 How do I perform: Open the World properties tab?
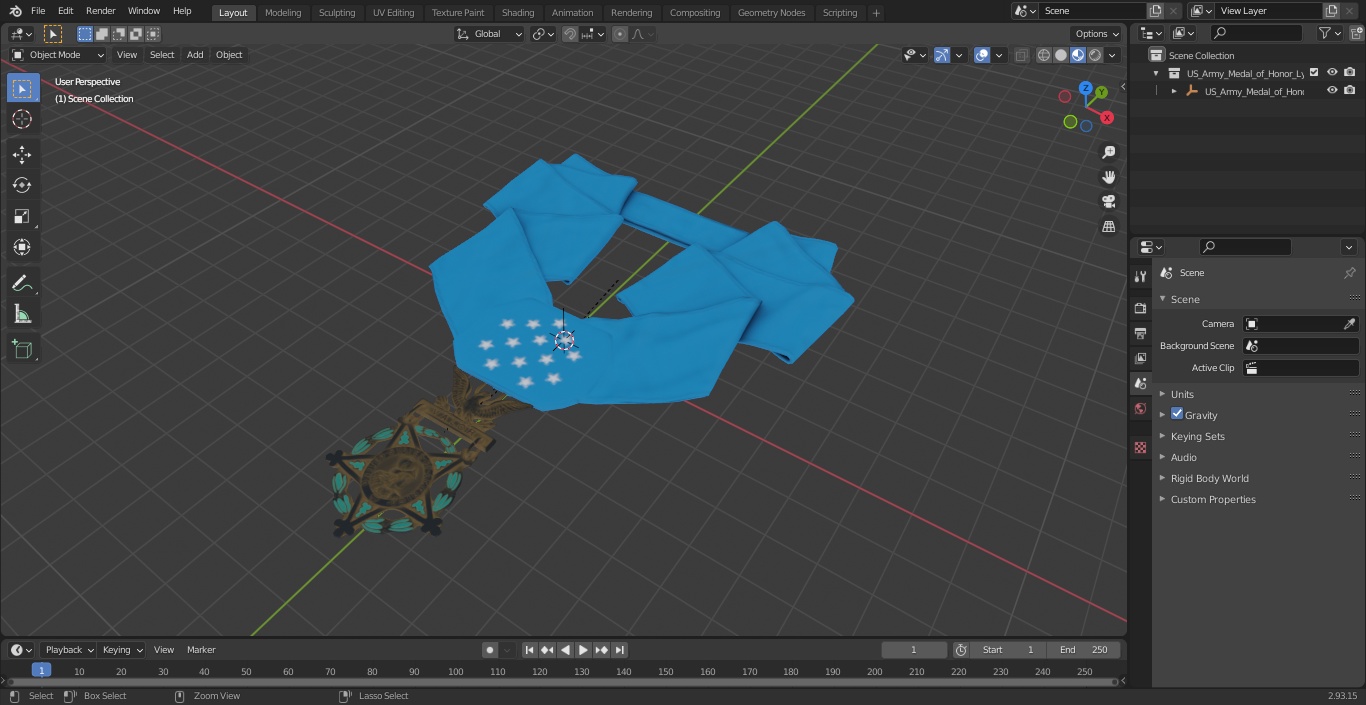pyautogui.click(x=1140, y=409)
